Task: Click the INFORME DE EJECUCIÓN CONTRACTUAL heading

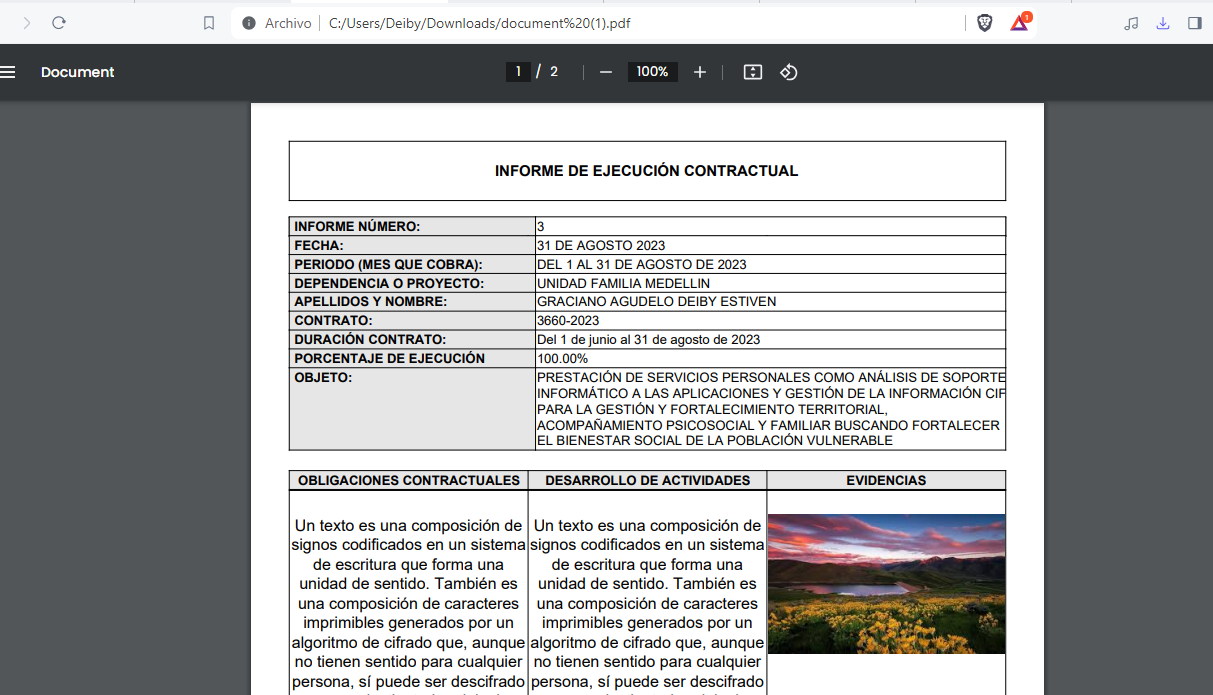Action: point(646,171)
